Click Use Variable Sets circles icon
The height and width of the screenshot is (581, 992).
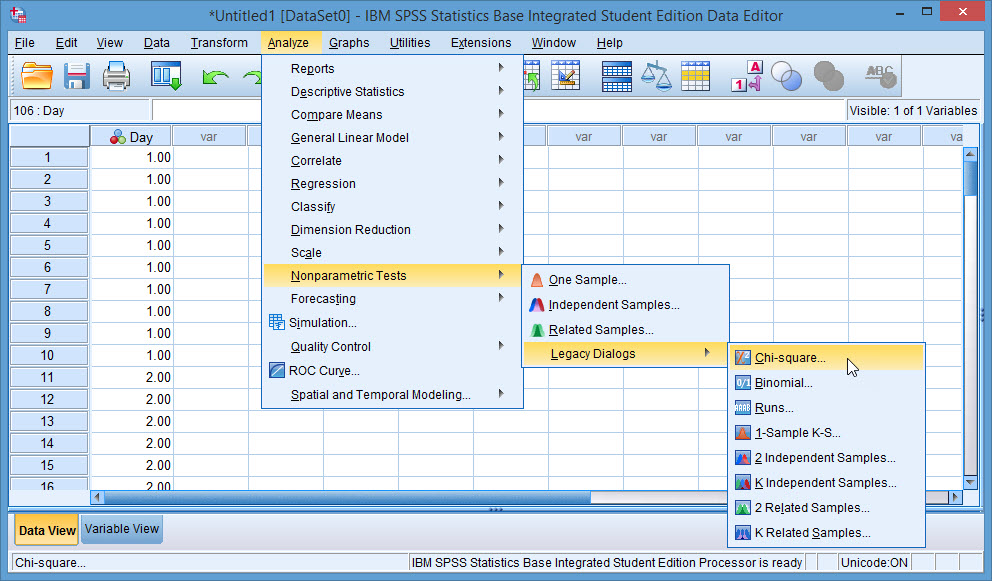coord(786,77)
